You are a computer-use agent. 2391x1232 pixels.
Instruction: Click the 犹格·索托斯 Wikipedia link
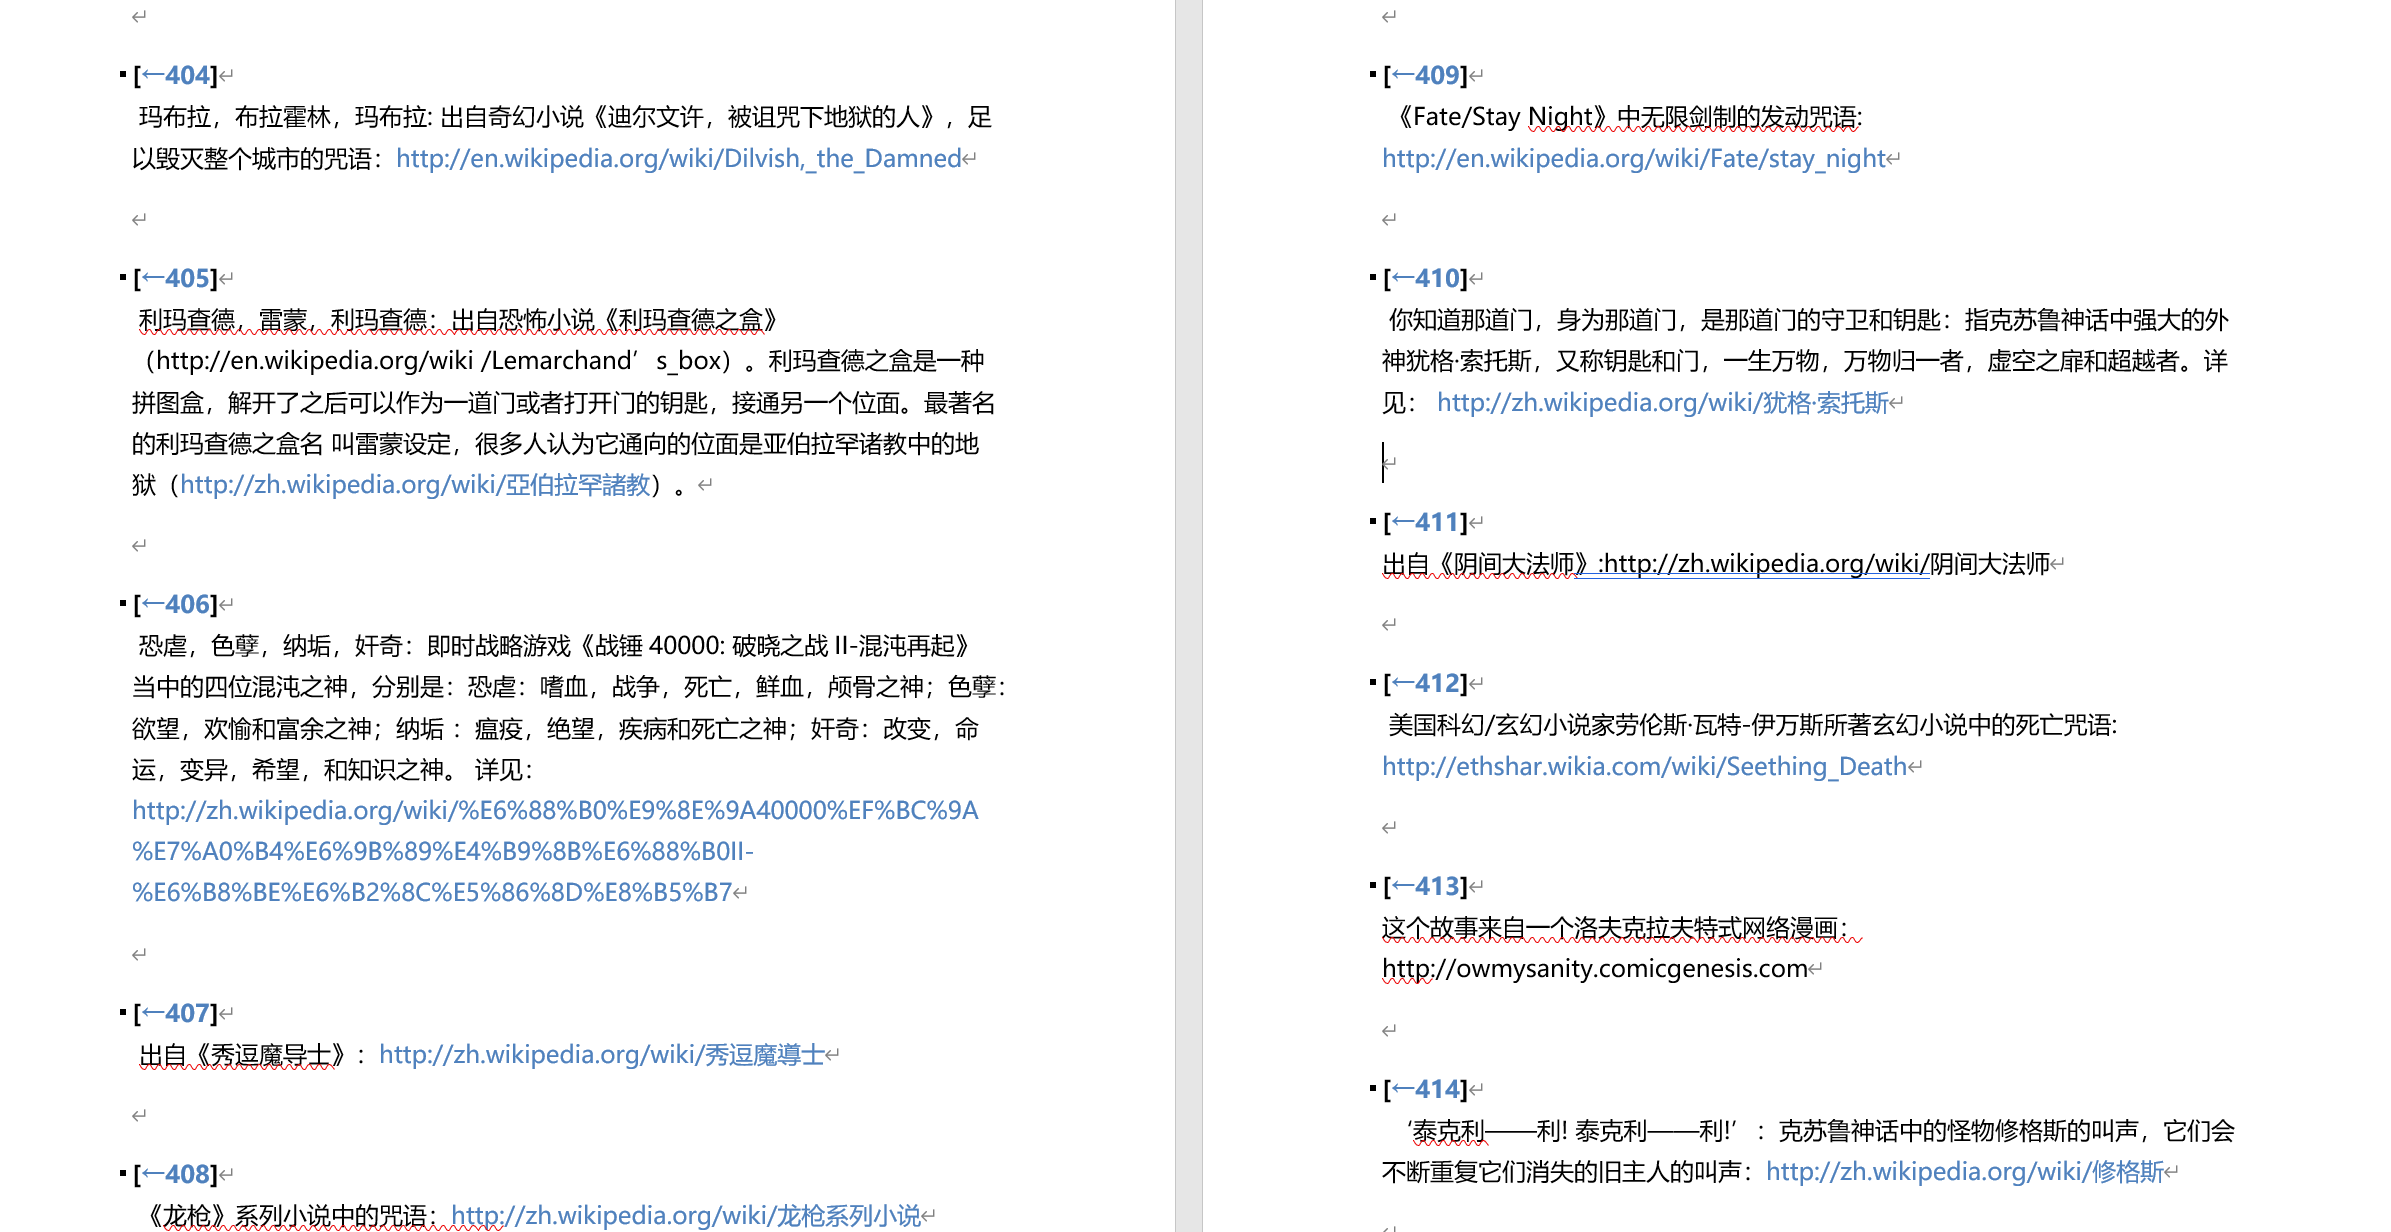[x=1660, y=404]
